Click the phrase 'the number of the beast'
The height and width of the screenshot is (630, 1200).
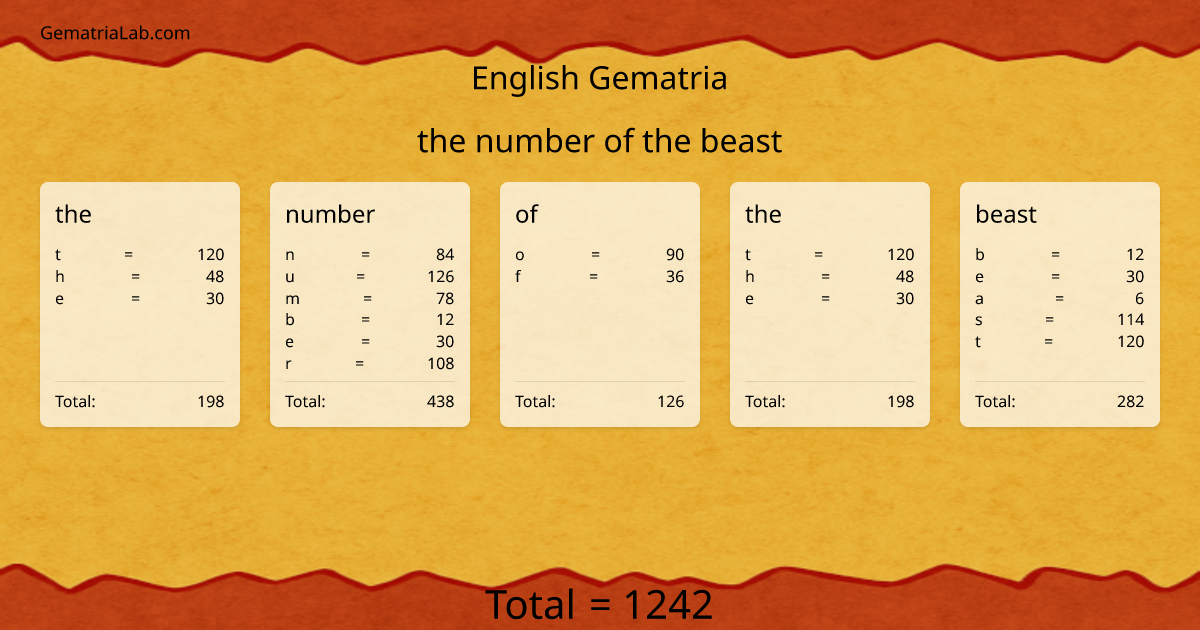pos(599,141)
